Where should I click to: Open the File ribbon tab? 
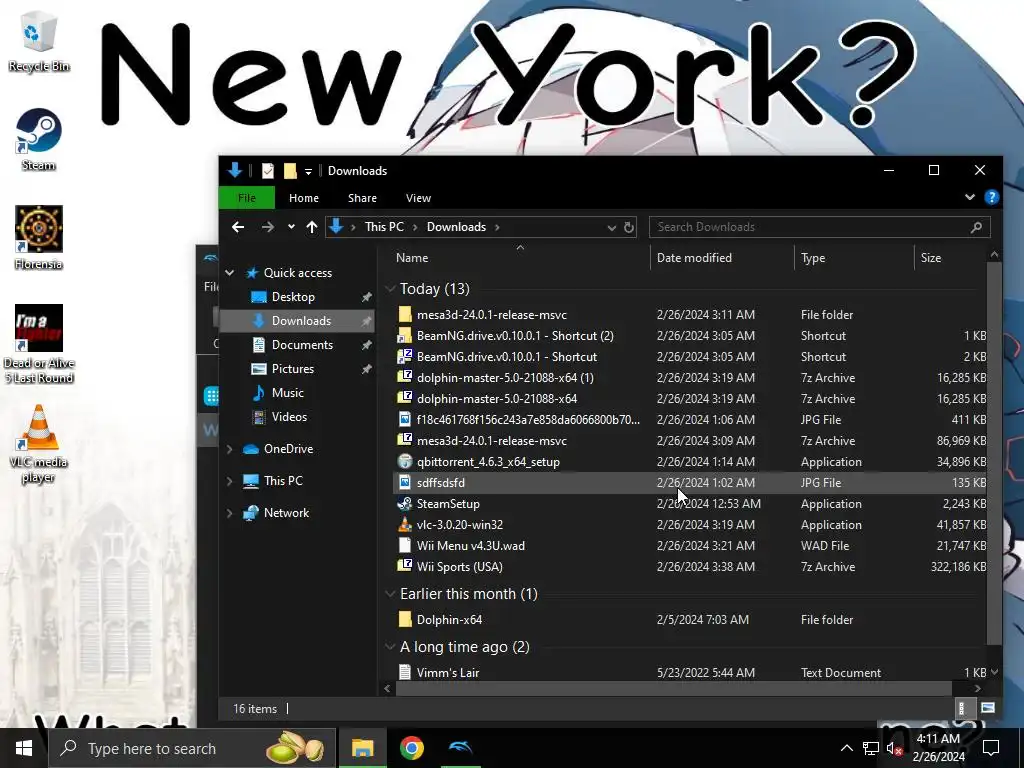247,198
